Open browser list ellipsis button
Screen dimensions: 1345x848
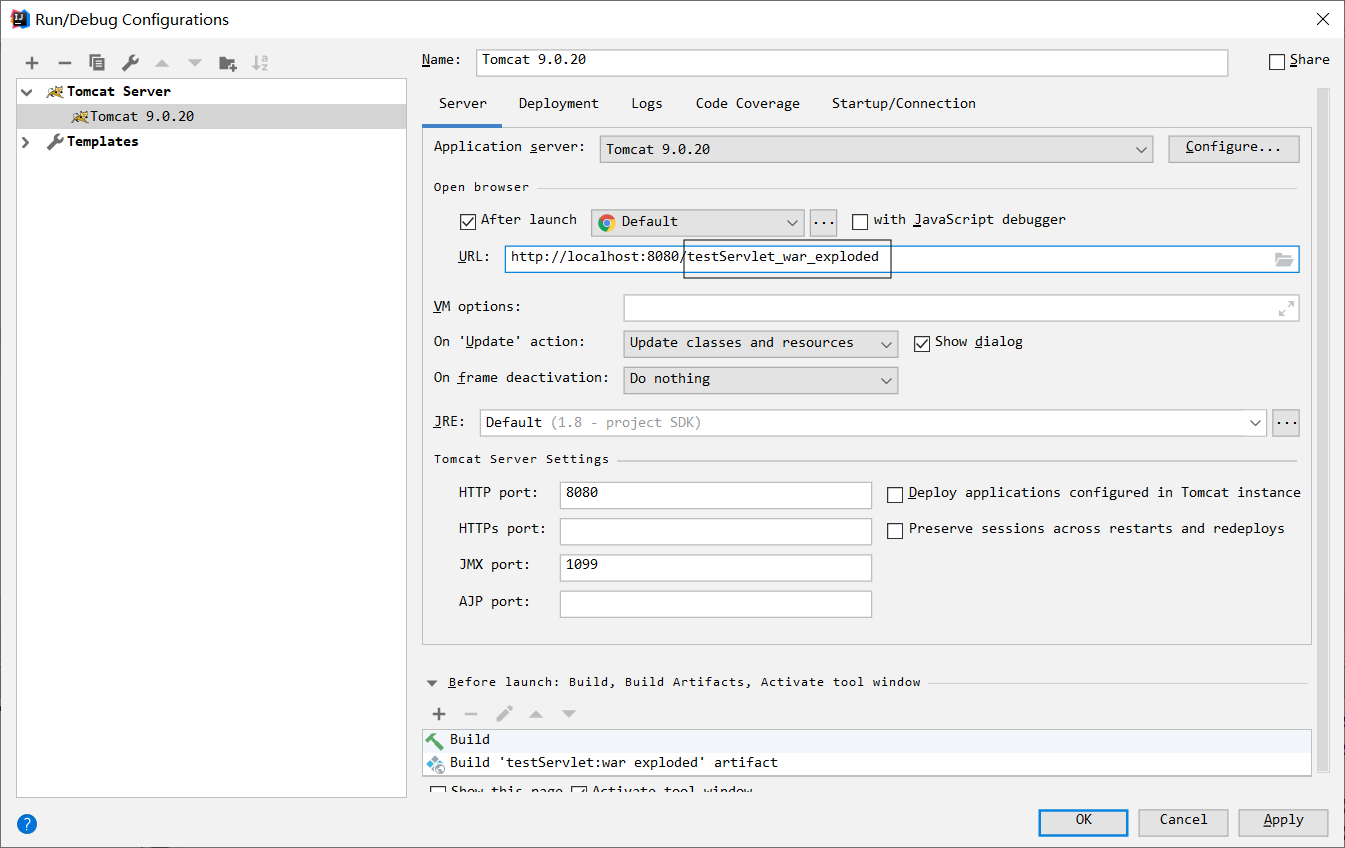coord(823,222)
